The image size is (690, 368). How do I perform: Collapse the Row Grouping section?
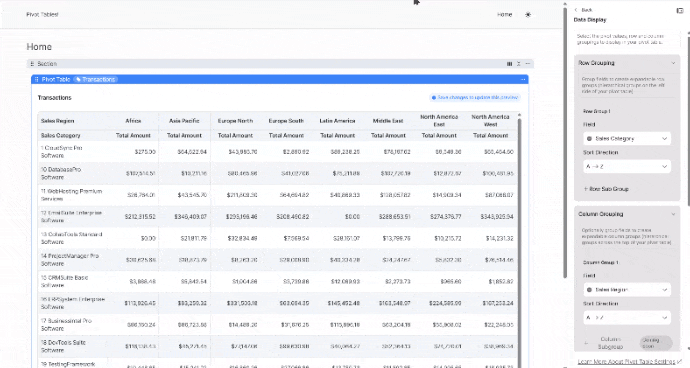click(x=673, y=63)
